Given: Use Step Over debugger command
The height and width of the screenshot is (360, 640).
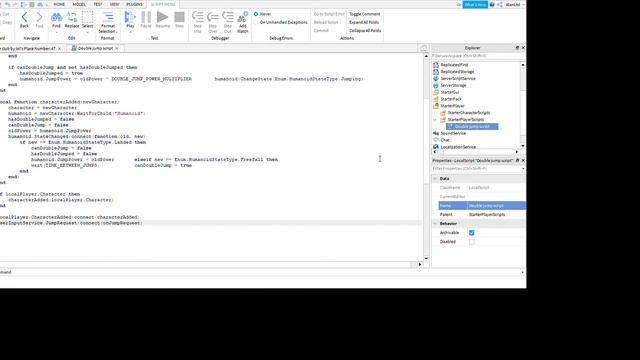Looking at the screenshot, I should [x=213, y=22].
